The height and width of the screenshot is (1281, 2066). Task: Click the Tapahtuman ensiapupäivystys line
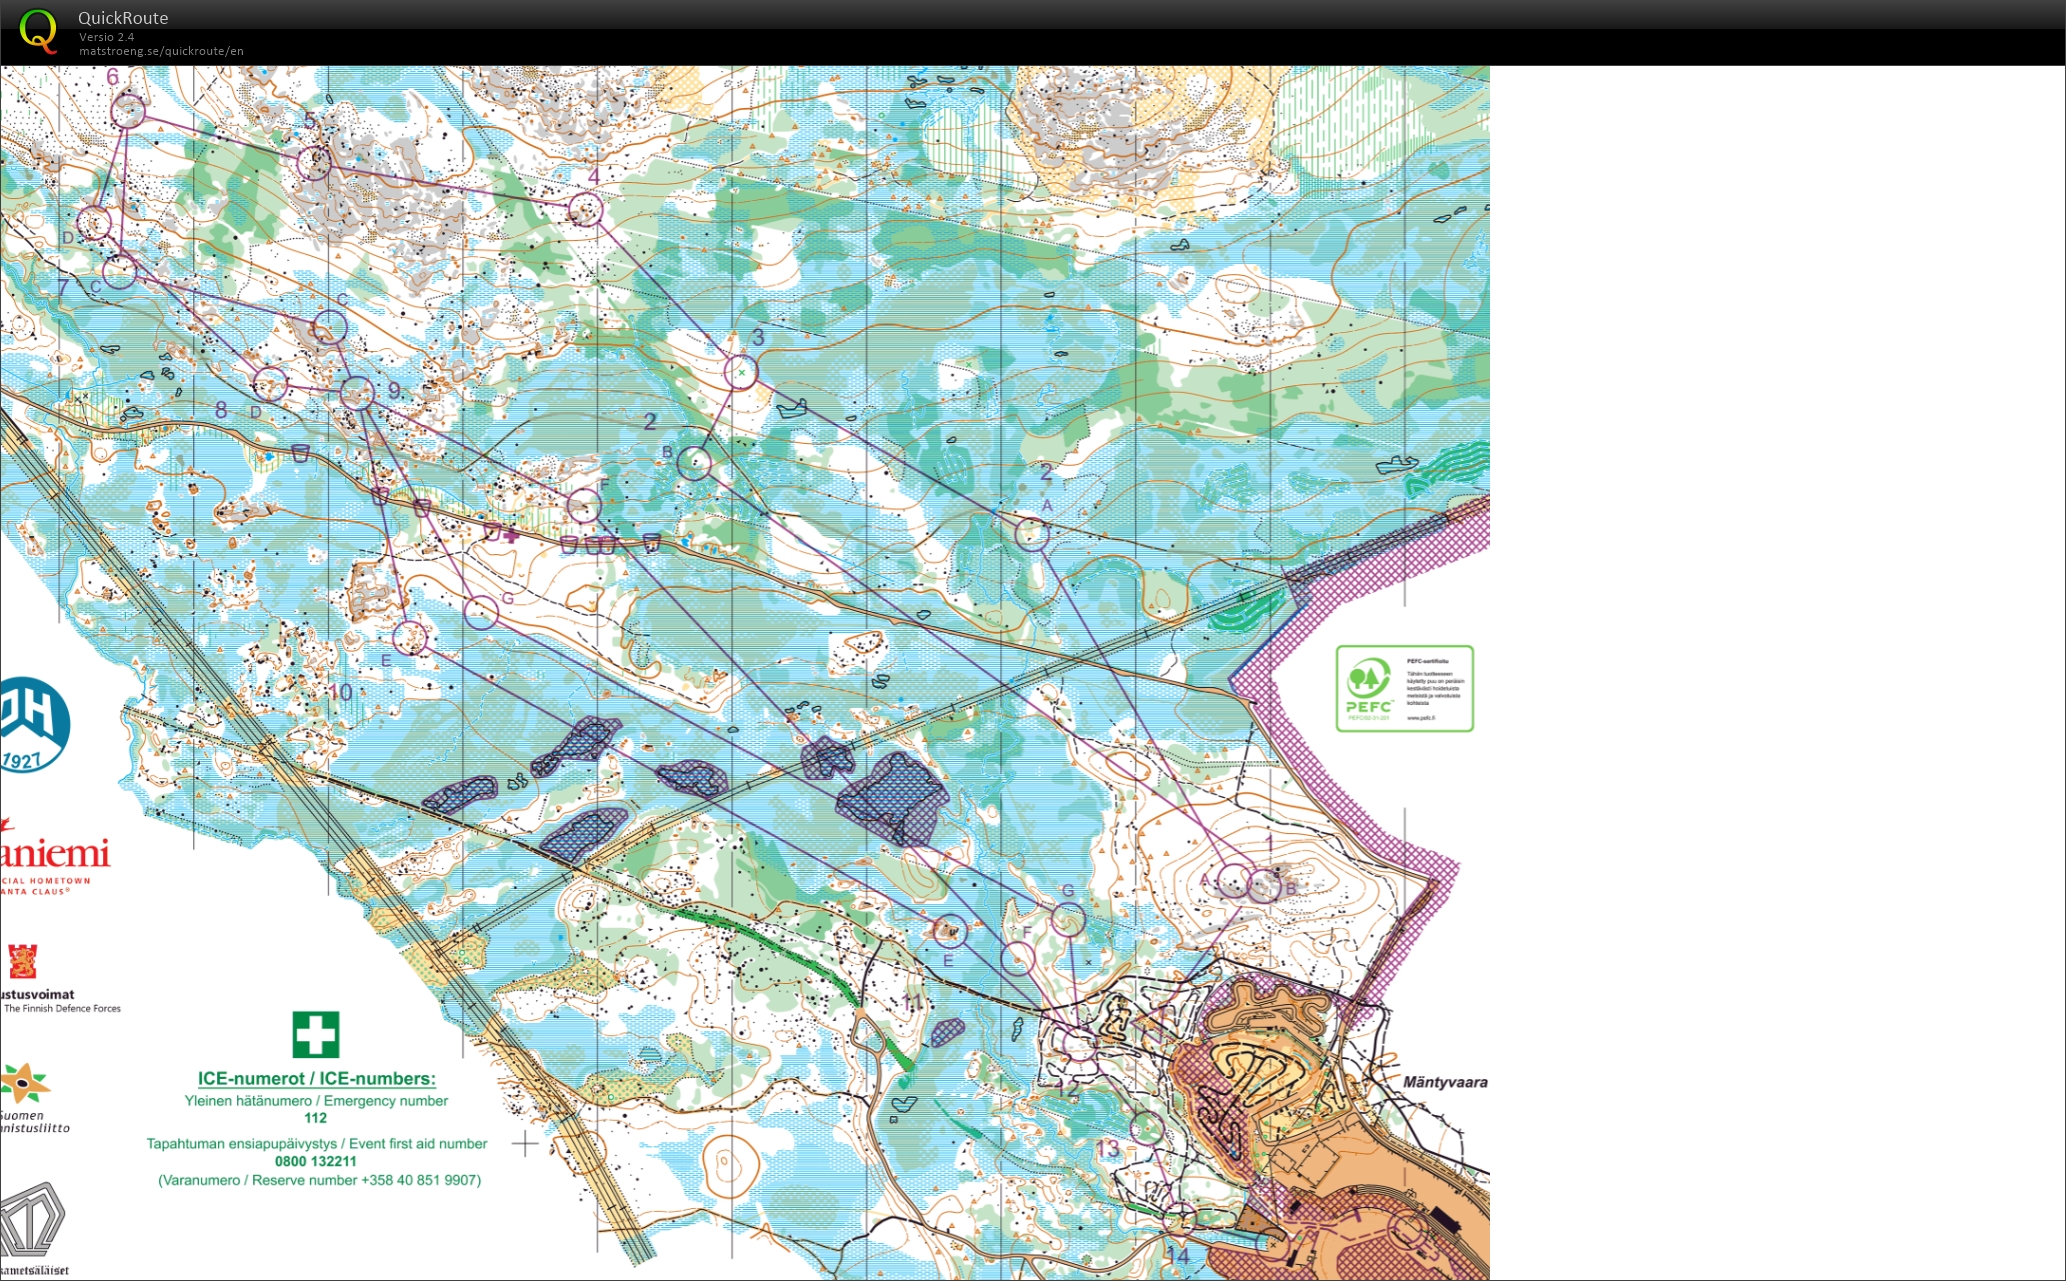click(317, 1144)
